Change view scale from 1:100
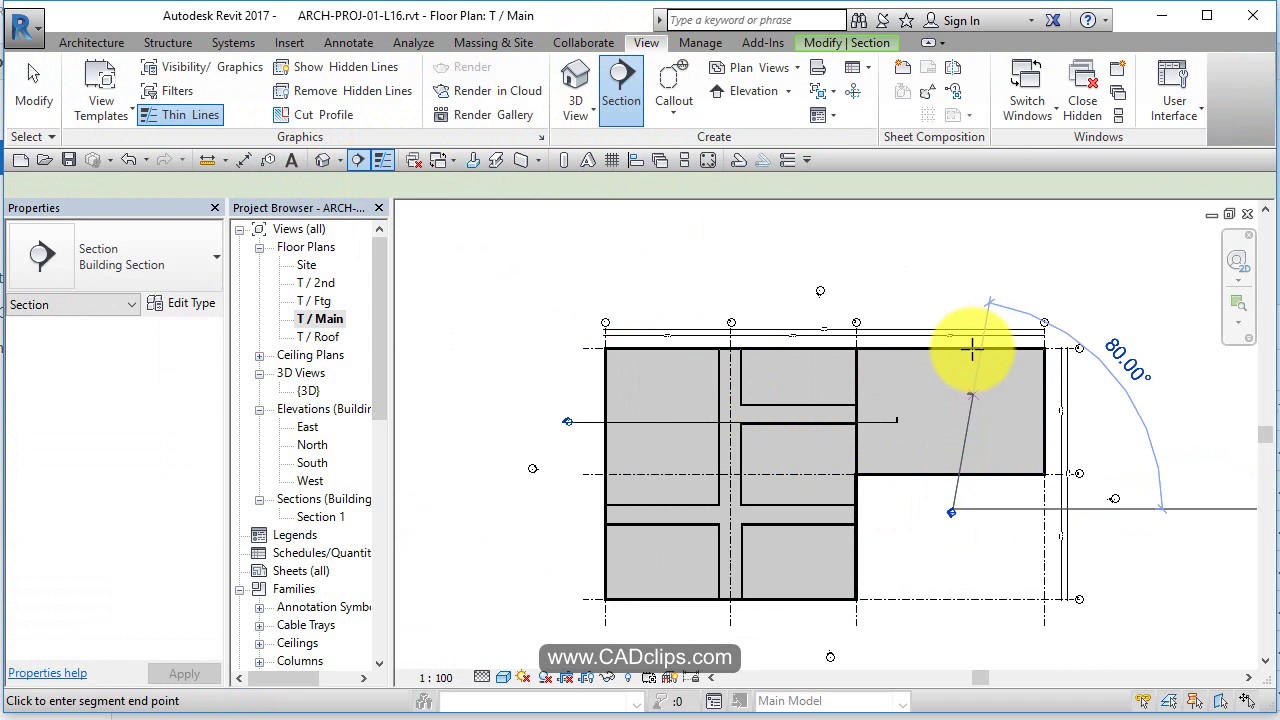 click(x=435, y=677)
